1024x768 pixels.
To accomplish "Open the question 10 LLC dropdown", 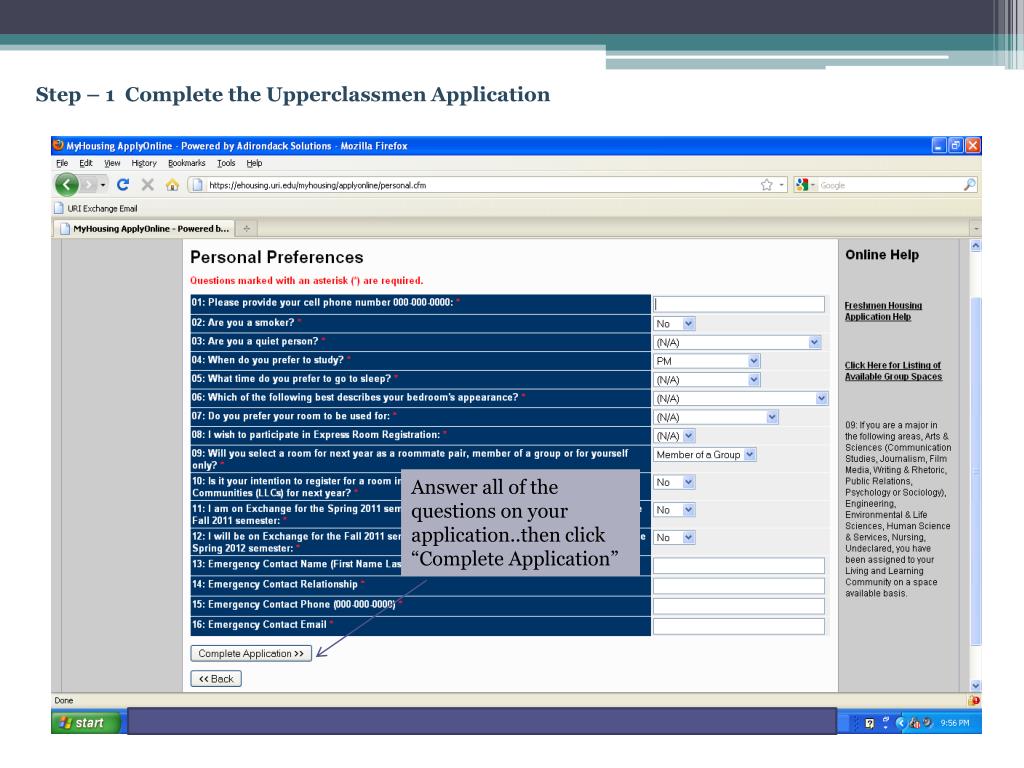I will click(x=675, y=482).
